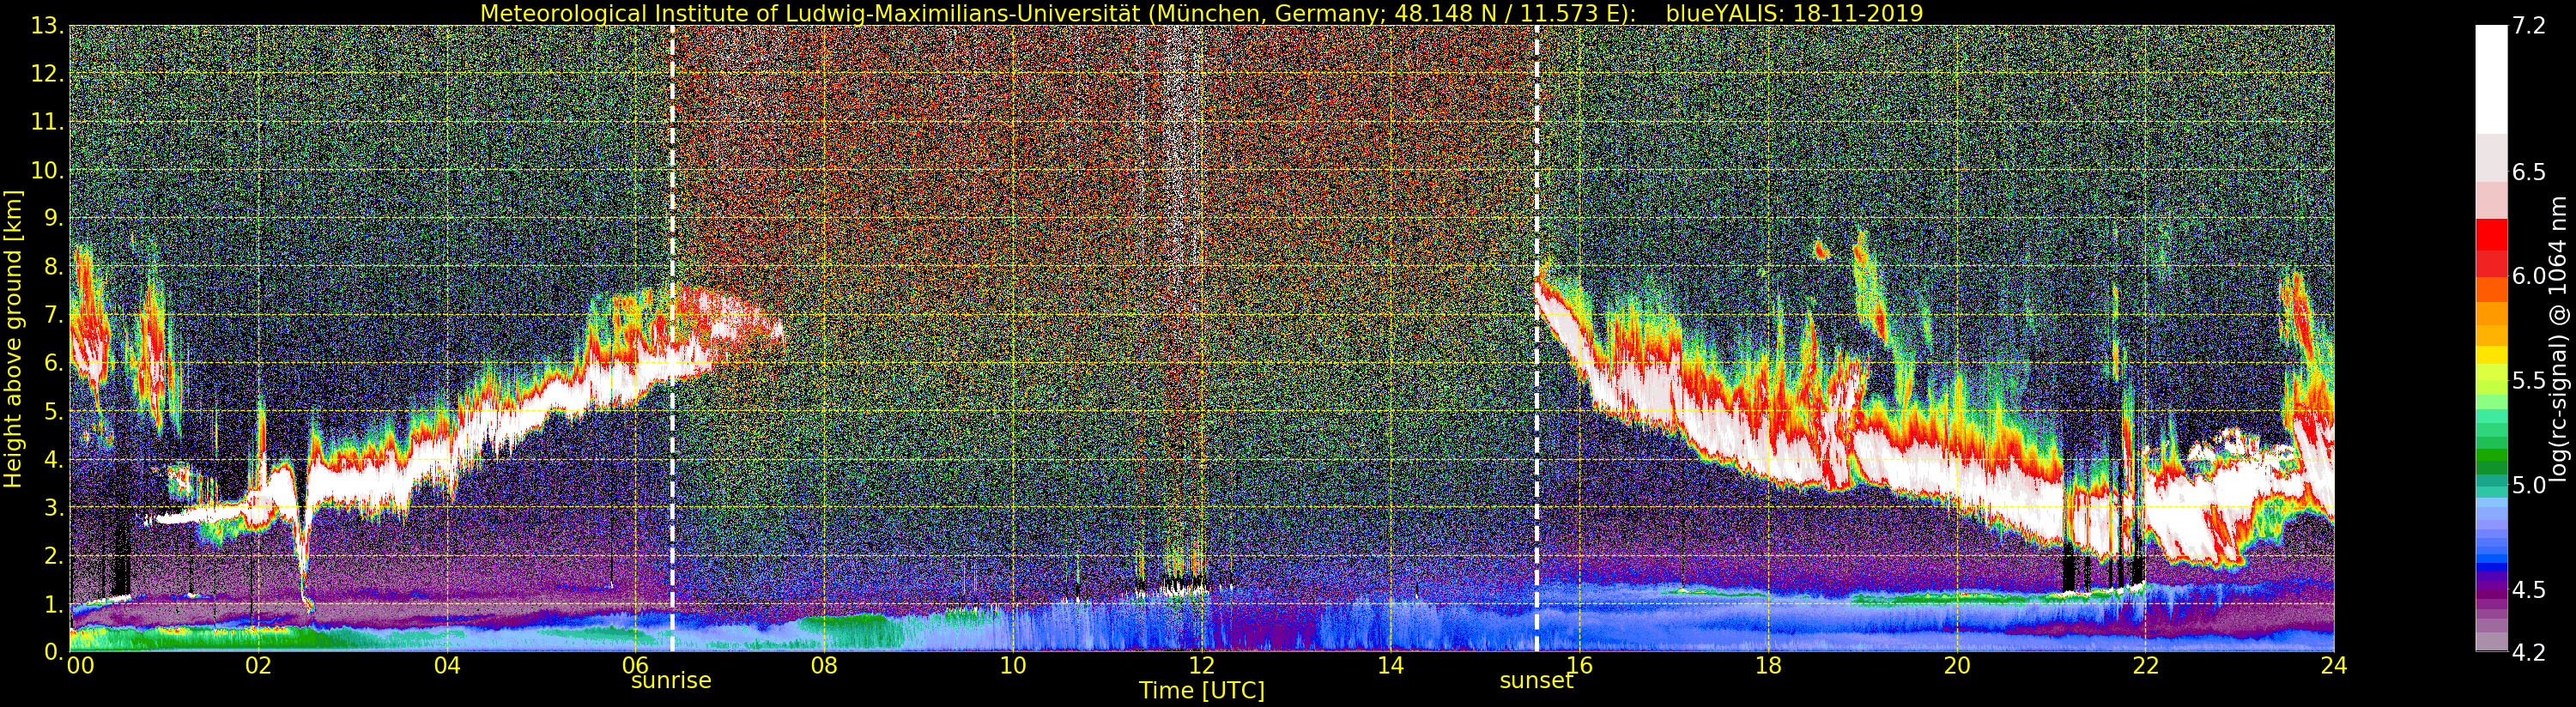Click the 20 time tick label

coord(1956,666)
